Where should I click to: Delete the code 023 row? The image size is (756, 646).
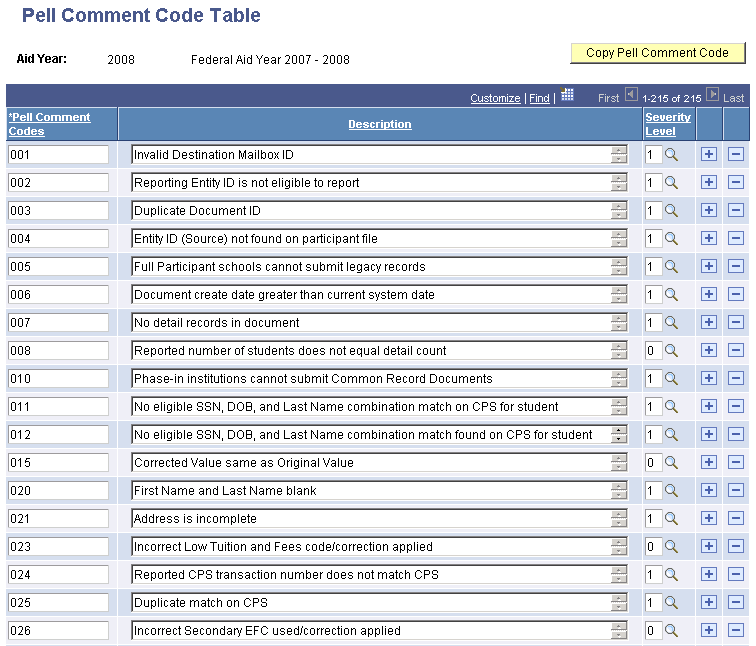point(736,546)
